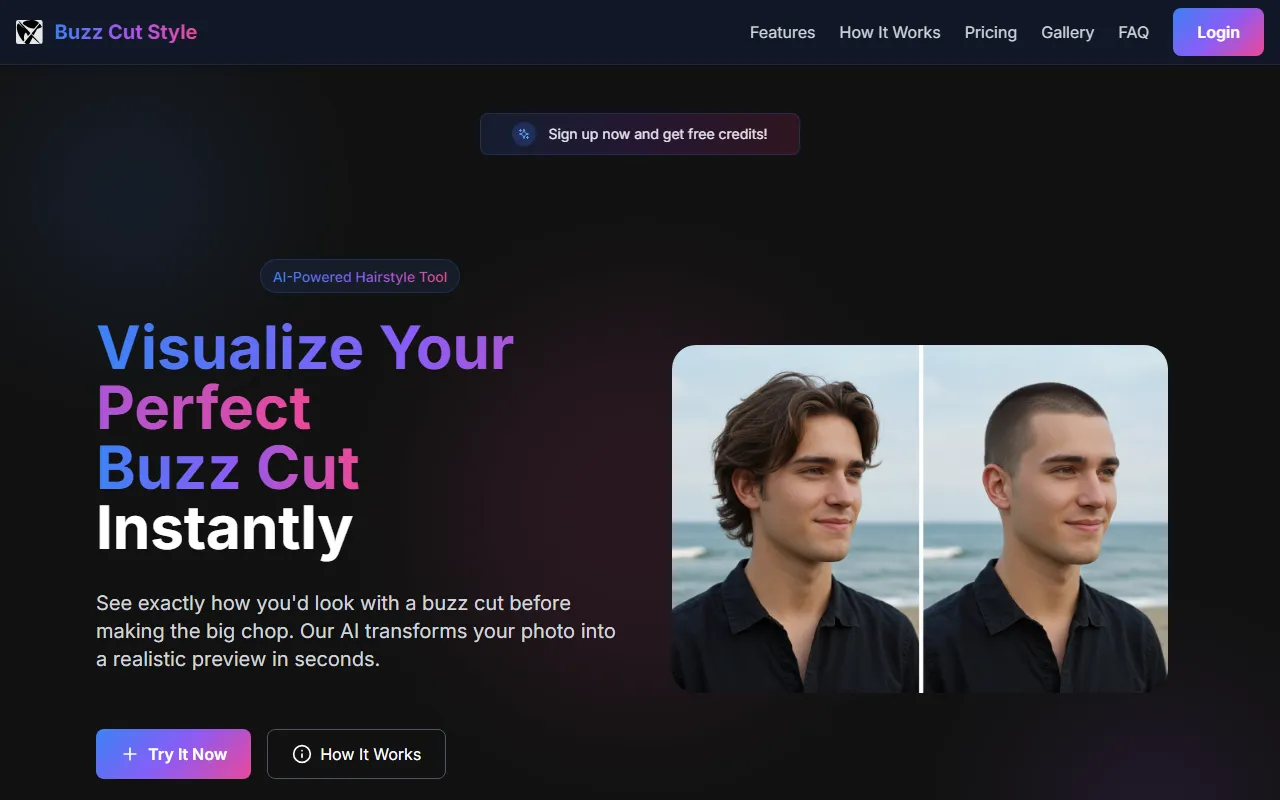Click the AI-Powered Hairstyle Tool badge
Viewport: 1280px width, 800px height.
[360, 277]
